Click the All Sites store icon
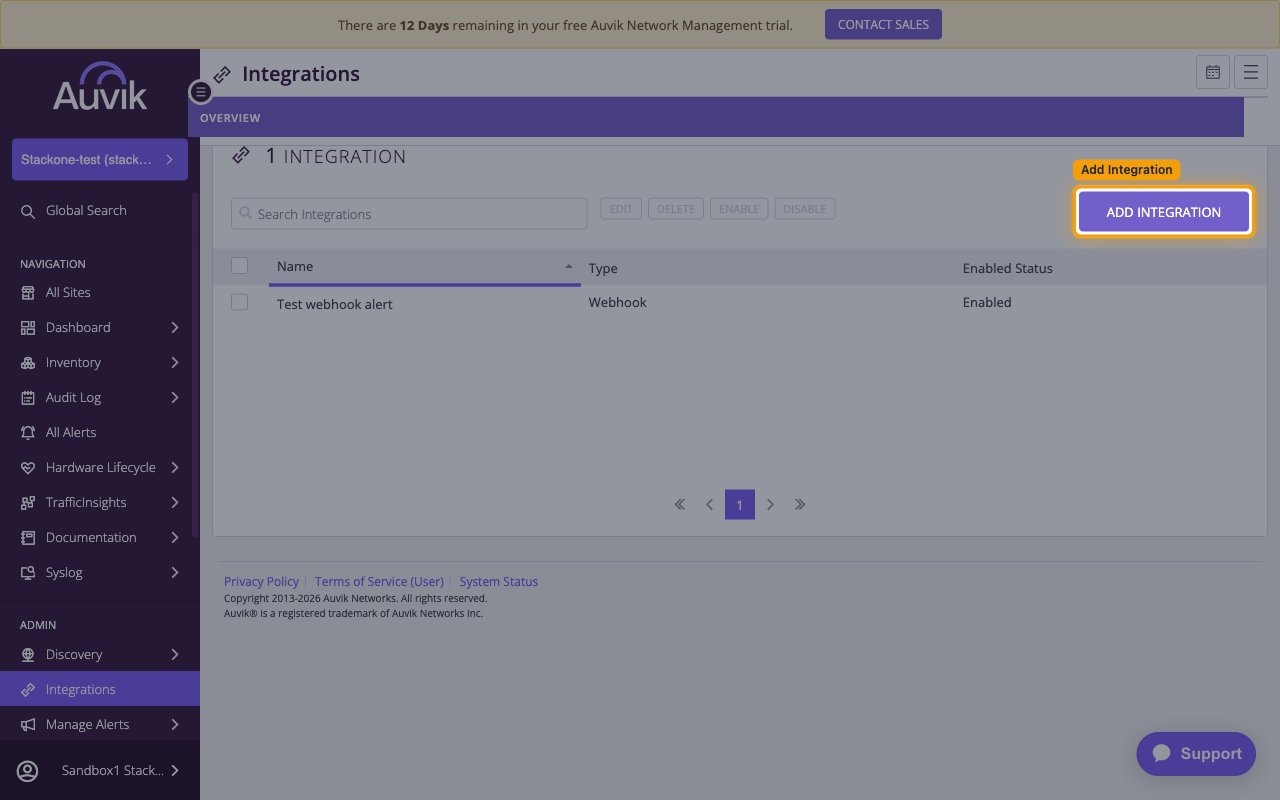Screen dimensions: 1280x800 (28, 293)
